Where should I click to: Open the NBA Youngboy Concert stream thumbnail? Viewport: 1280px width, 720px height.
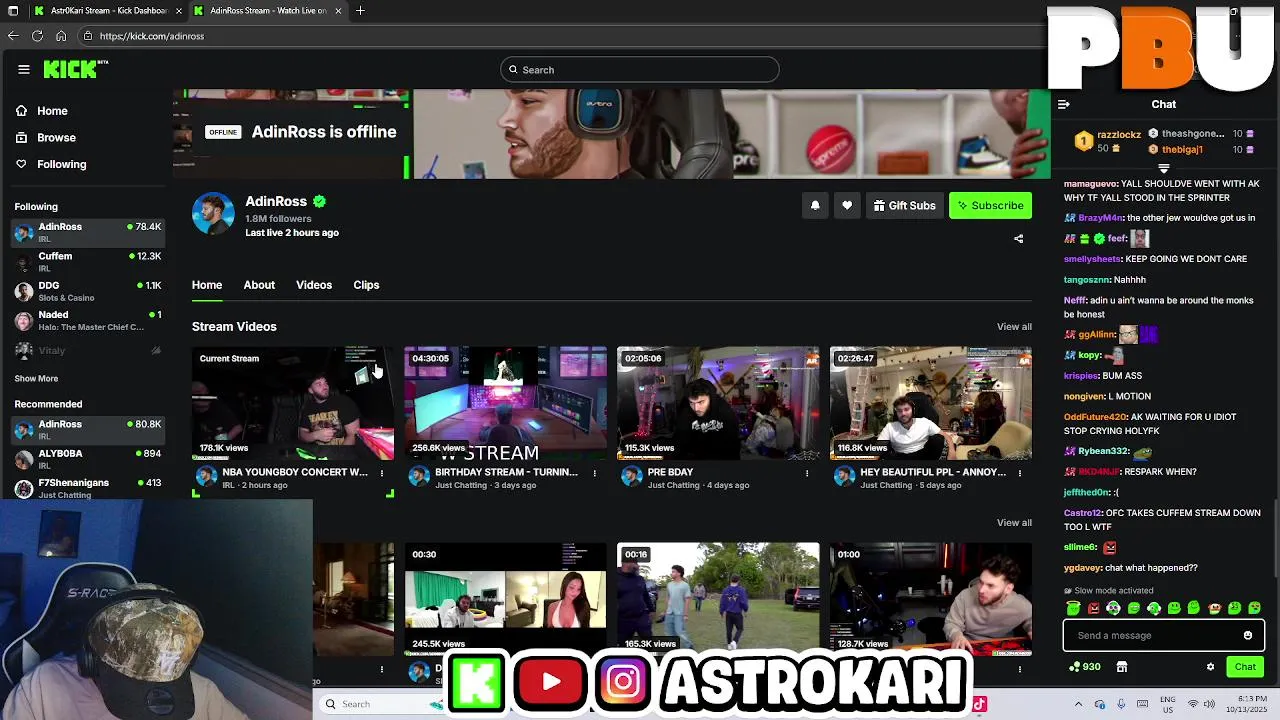(293, 403)
